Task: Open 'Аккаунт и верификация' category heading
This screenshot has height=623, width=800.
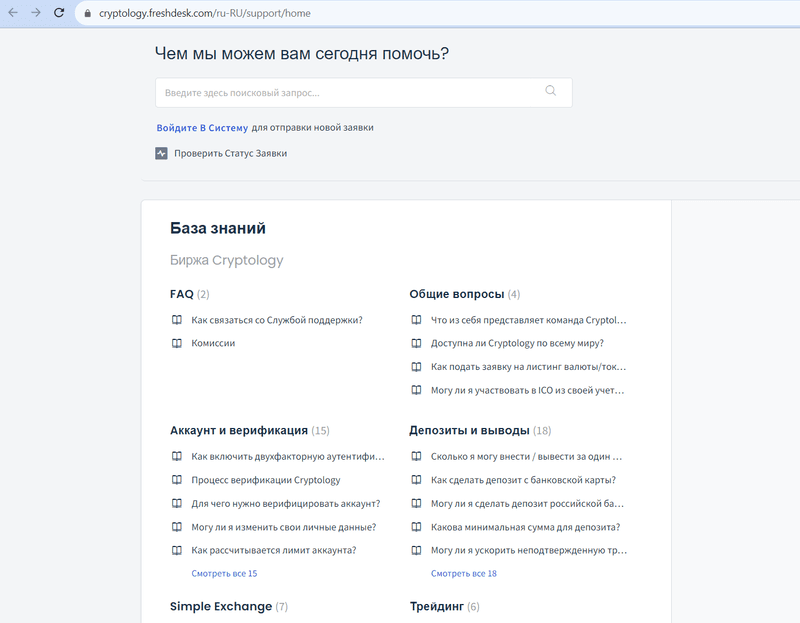Action: tap(239, 430)
